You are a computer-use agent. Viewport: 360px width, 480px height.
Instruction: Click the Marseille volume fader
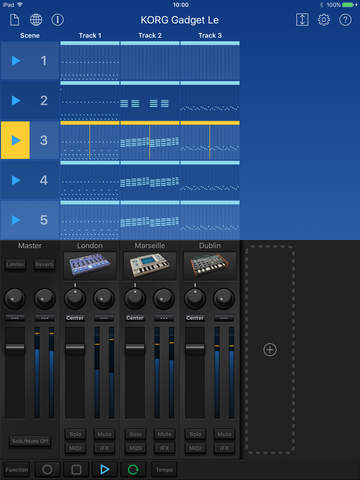click(x=135, y=347)
